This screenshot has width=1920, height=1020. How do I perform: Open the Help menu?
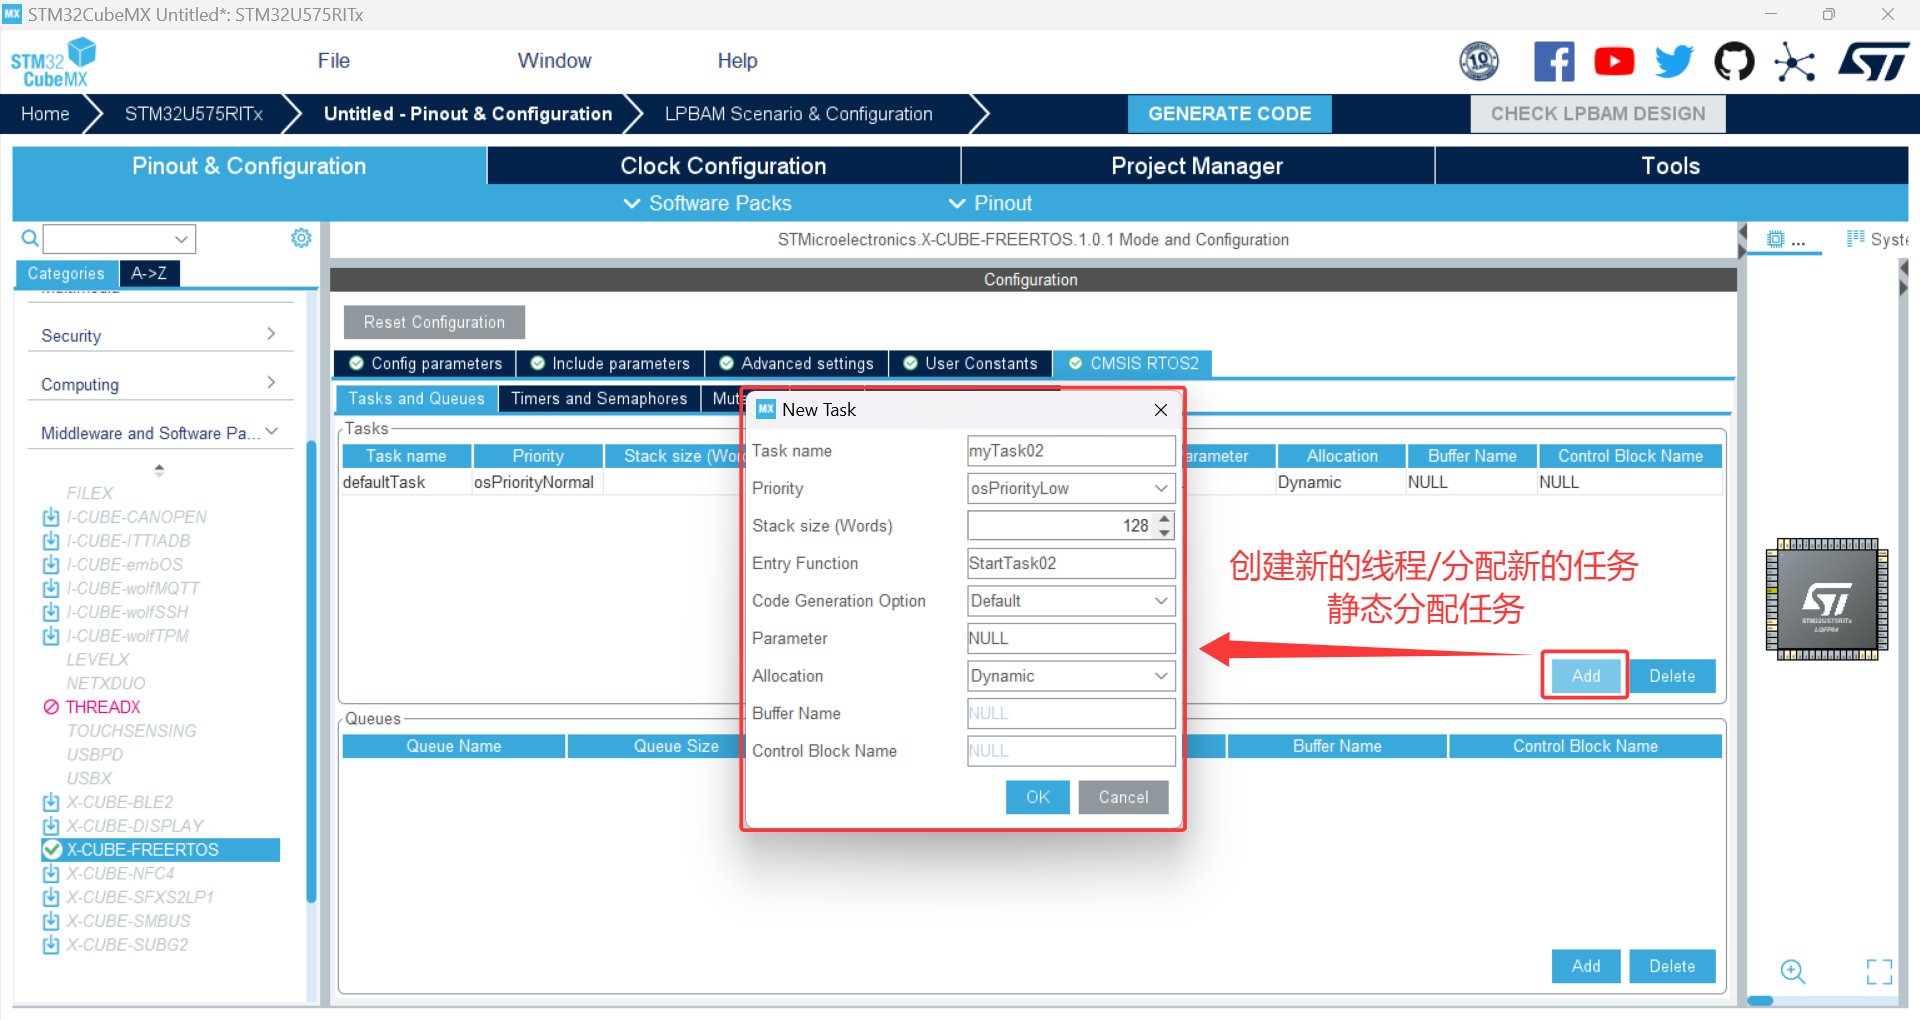pyautogui.click(x=737, y=61)
